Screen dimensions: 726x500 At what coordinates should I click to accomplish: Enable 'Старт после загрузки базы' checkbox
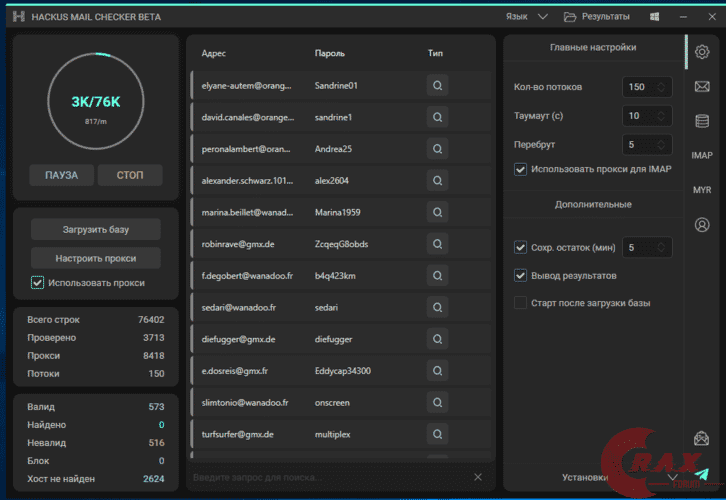[x=520, y=302]
